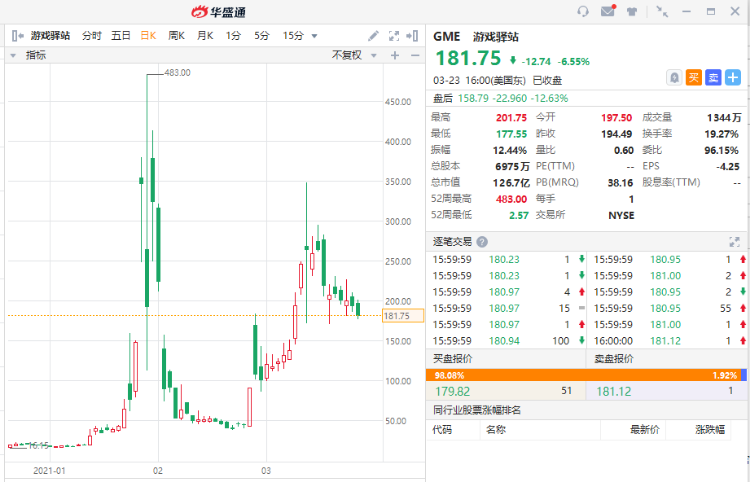Select the 卖盘报价 header
The width and height of the screenshot is (750, 482).
coord(614,359)
